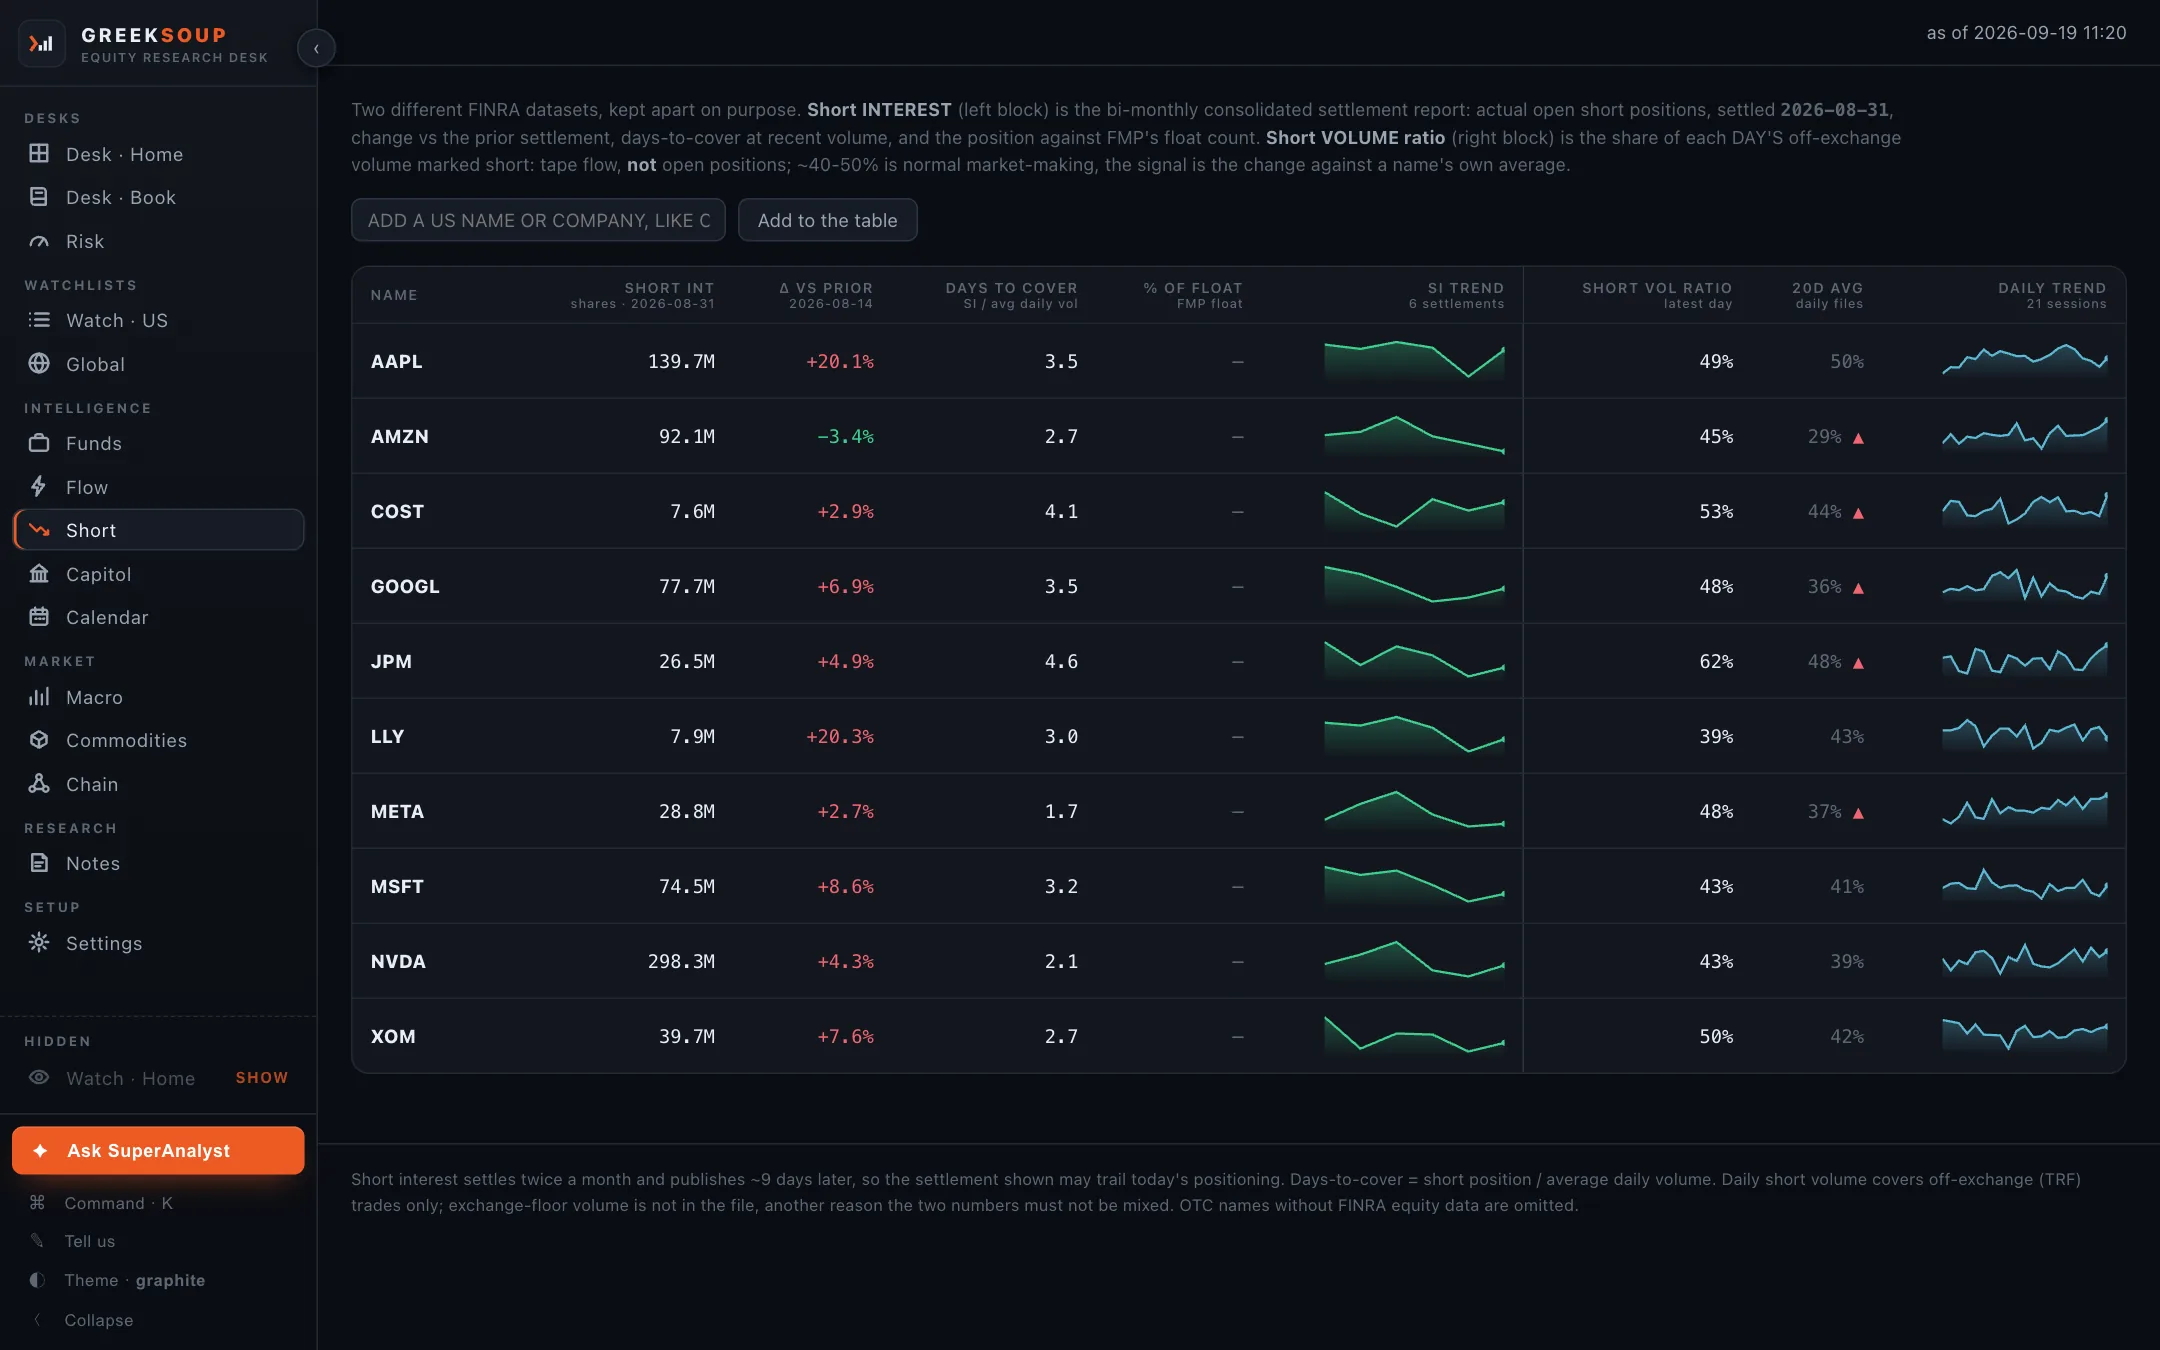Click the NVDA ticker name
Image resolution: width=2160 pixels, height=1350 pixels.
(x=398, y=961)
